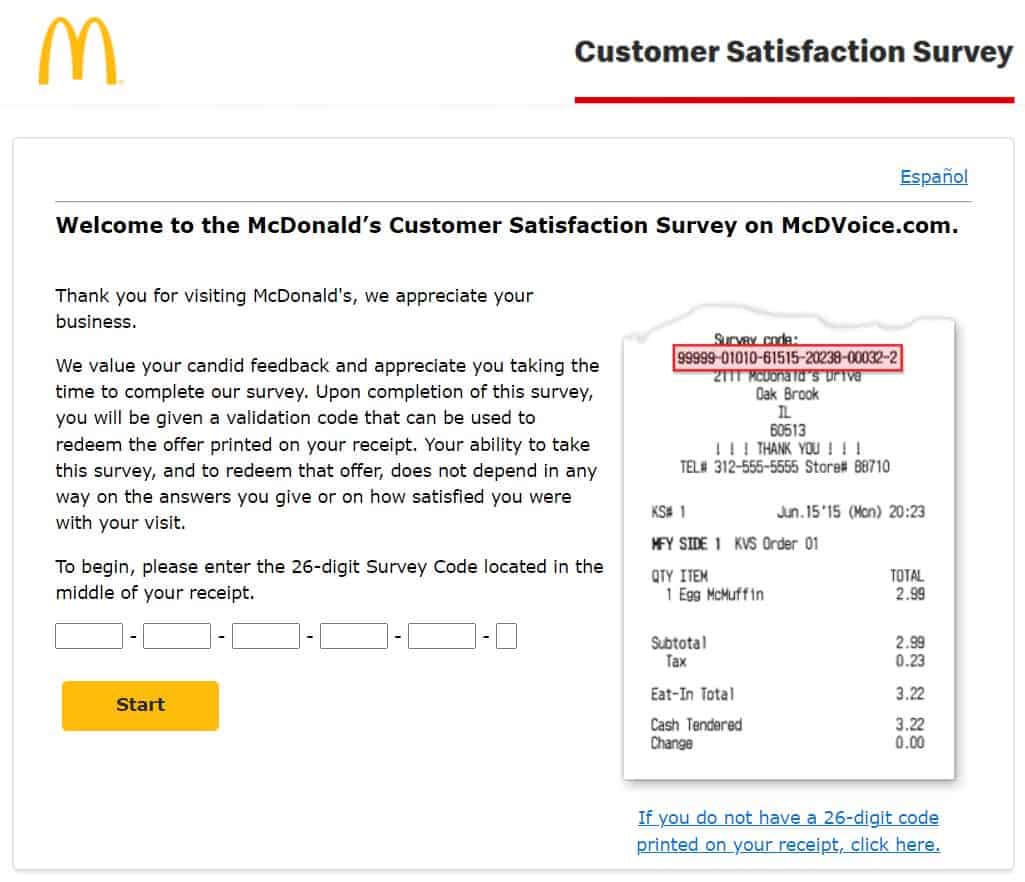The image size is (1025, 882).
Task: Click the red bar under the header
Action: (793, 99)
